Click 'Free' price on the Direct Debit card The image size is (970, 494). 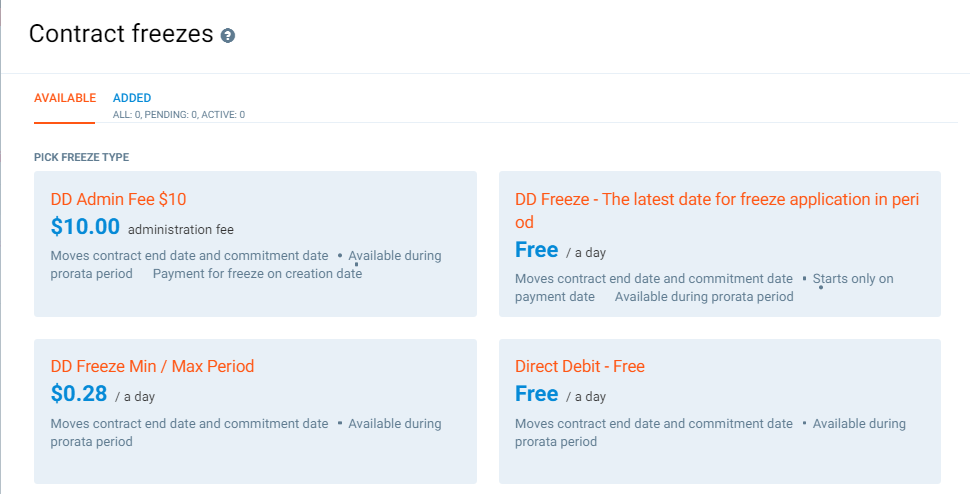point(536,394)
